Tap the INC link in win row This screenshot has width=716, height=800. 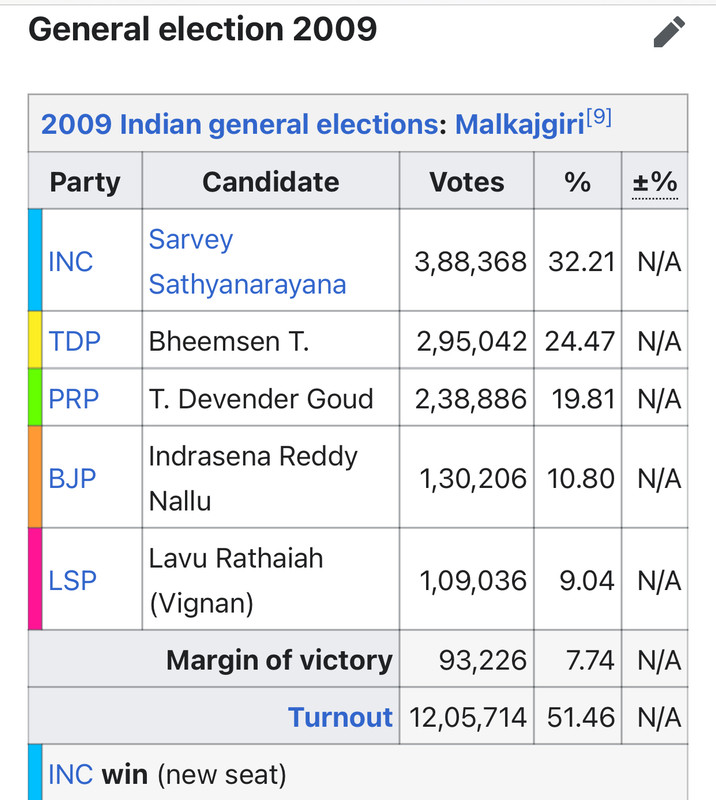(70, 773)
